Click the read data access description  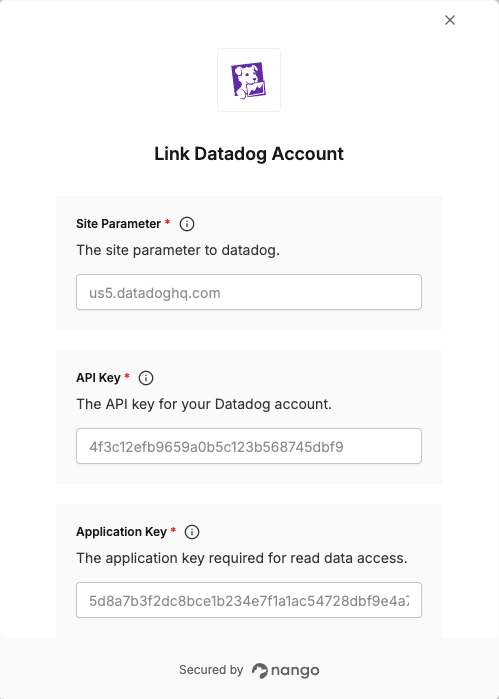click(x=242, y=558)
